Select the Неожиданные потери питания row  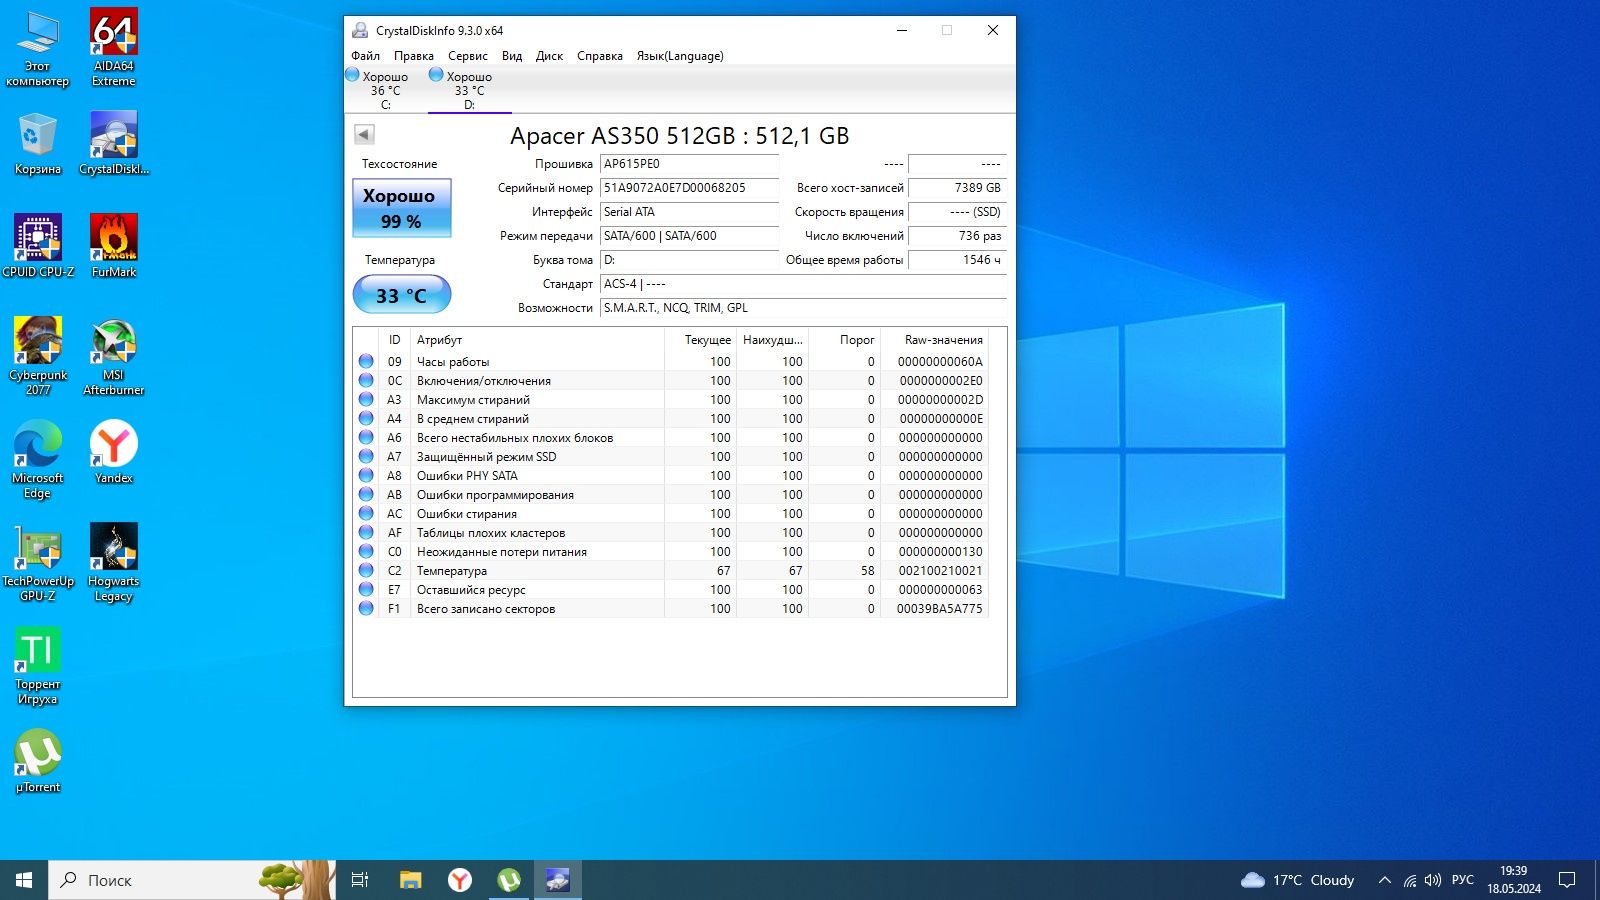click(x=671, y=552)
